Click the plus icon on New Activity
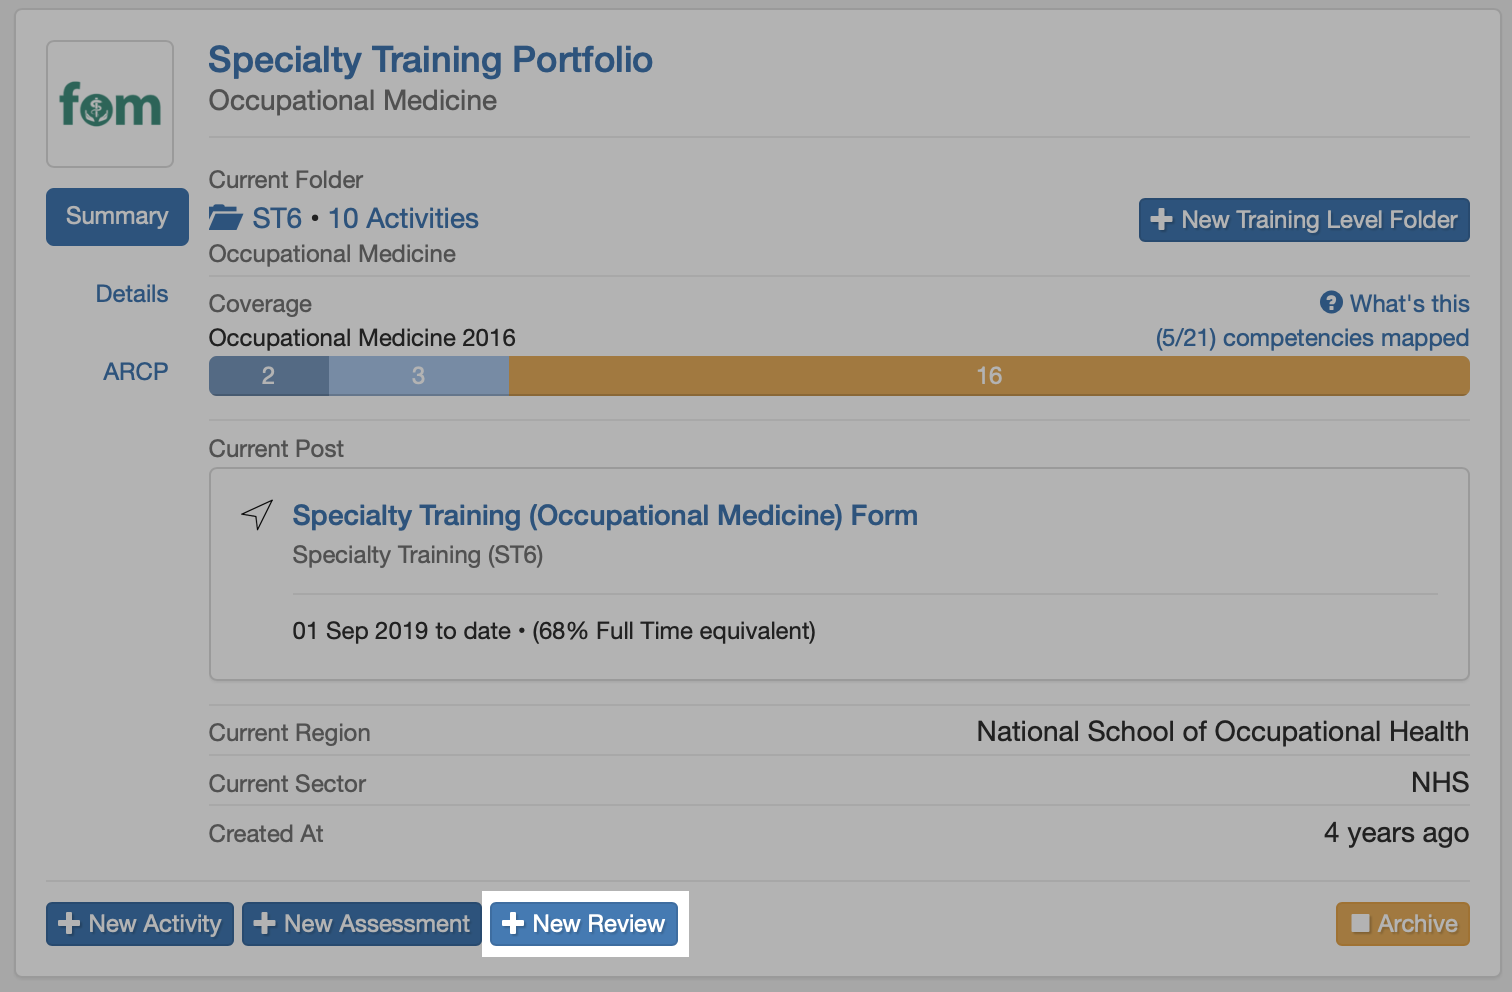The height and width of the screenshot is (992, 1512). 69,923
